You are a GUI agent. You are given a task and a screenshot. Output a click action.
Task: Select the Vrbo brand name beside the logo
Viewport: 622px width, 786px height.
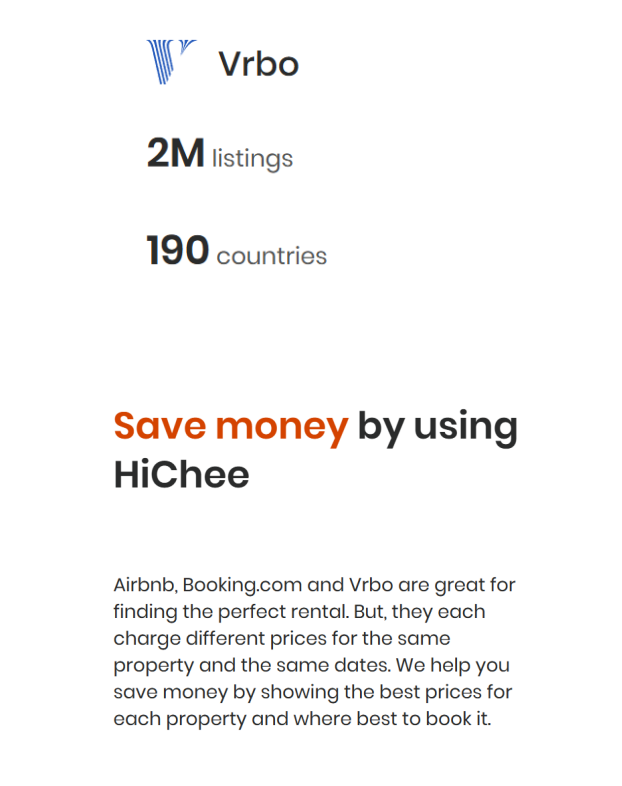[x=259, y=64]
